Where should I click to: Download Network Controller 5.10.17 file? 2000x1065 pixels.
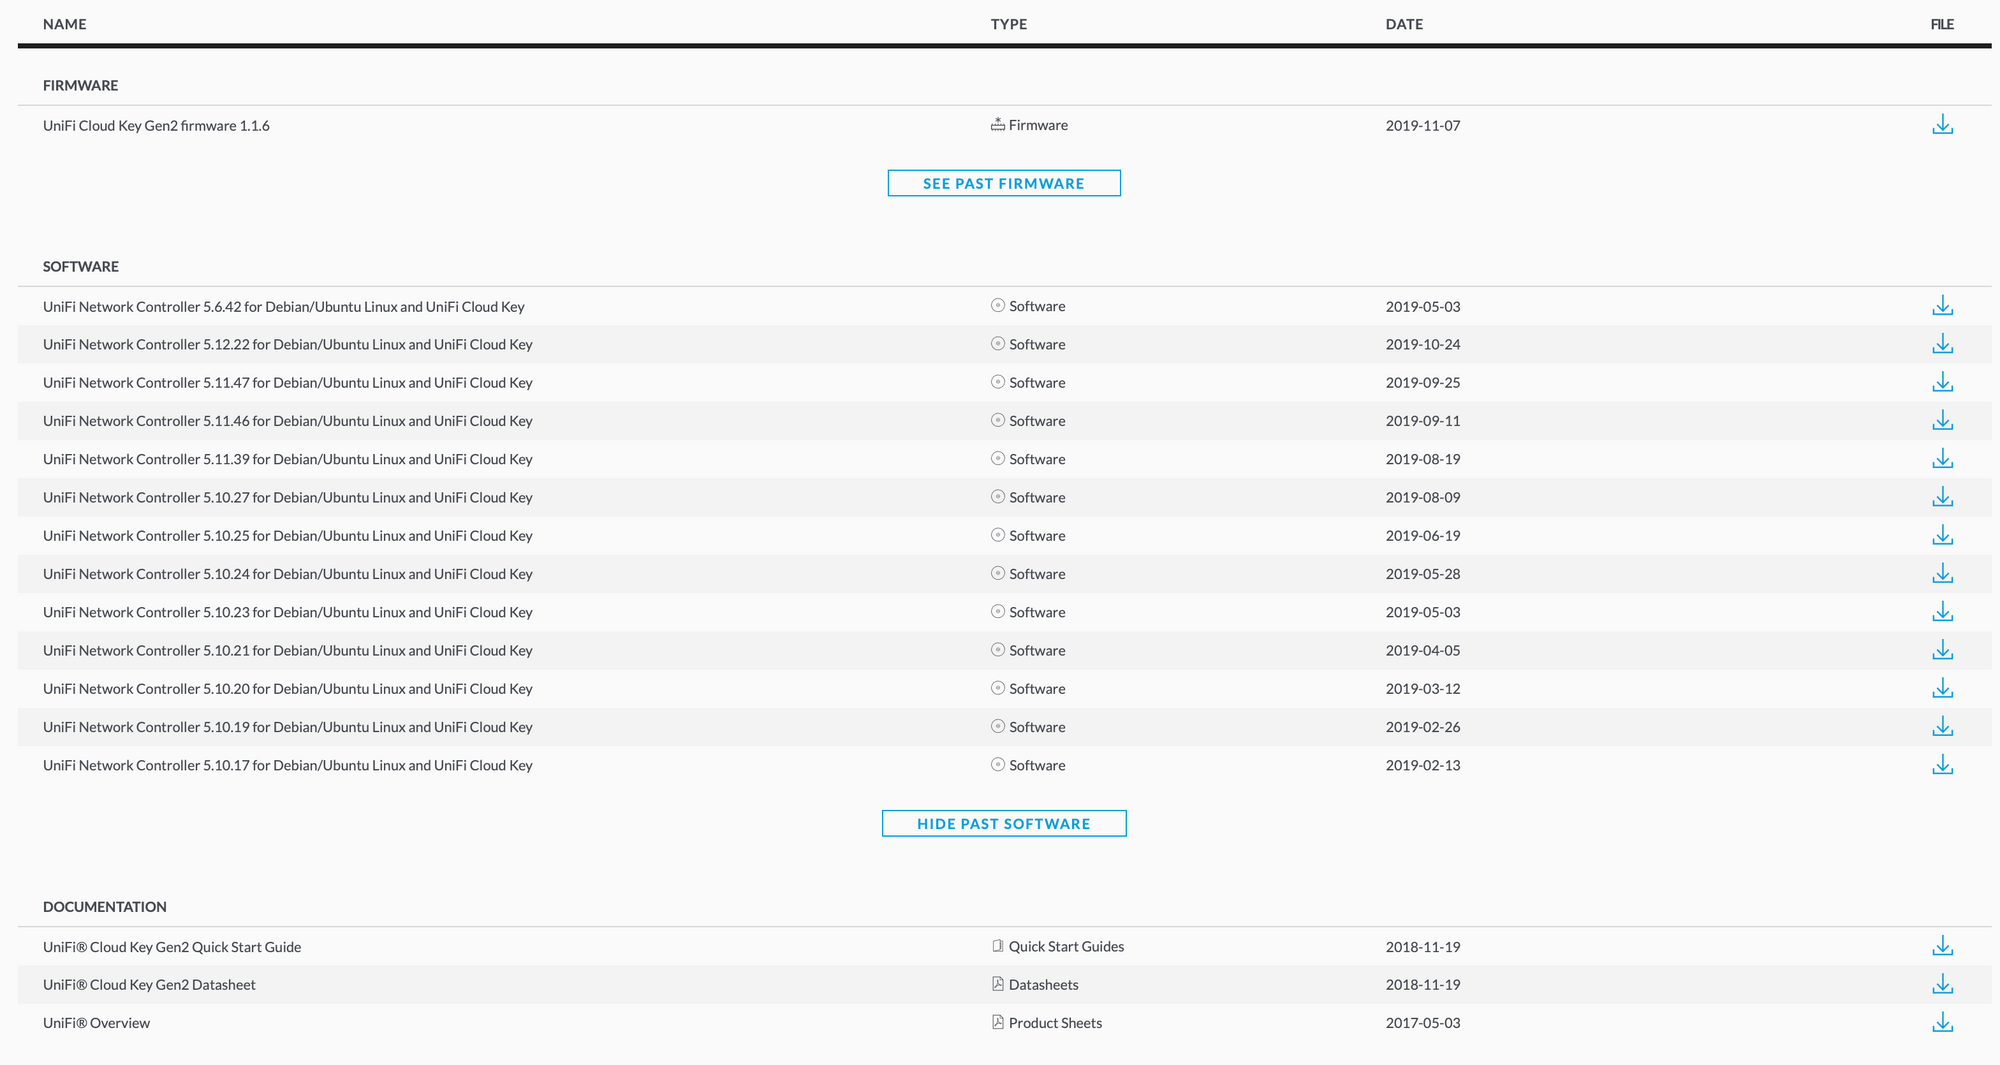[1942, 765]
